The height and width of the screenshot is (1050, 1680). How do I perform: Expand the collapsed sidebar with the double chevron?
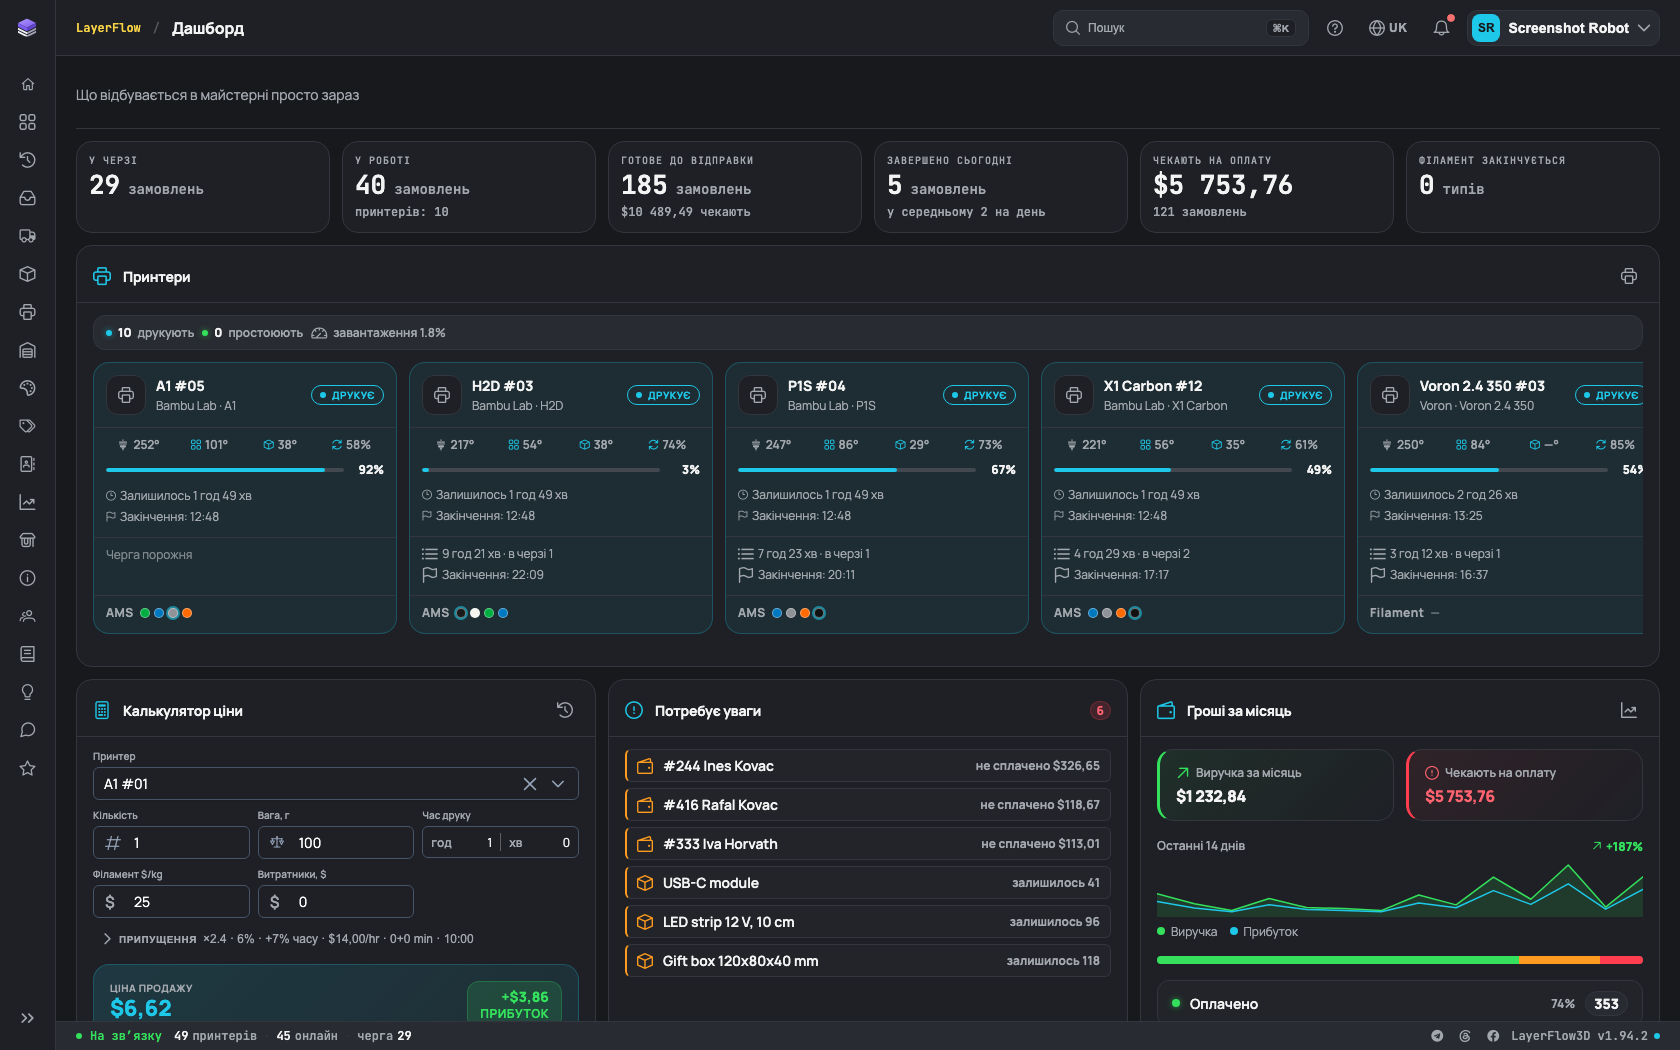click(x=28, y=1018)
